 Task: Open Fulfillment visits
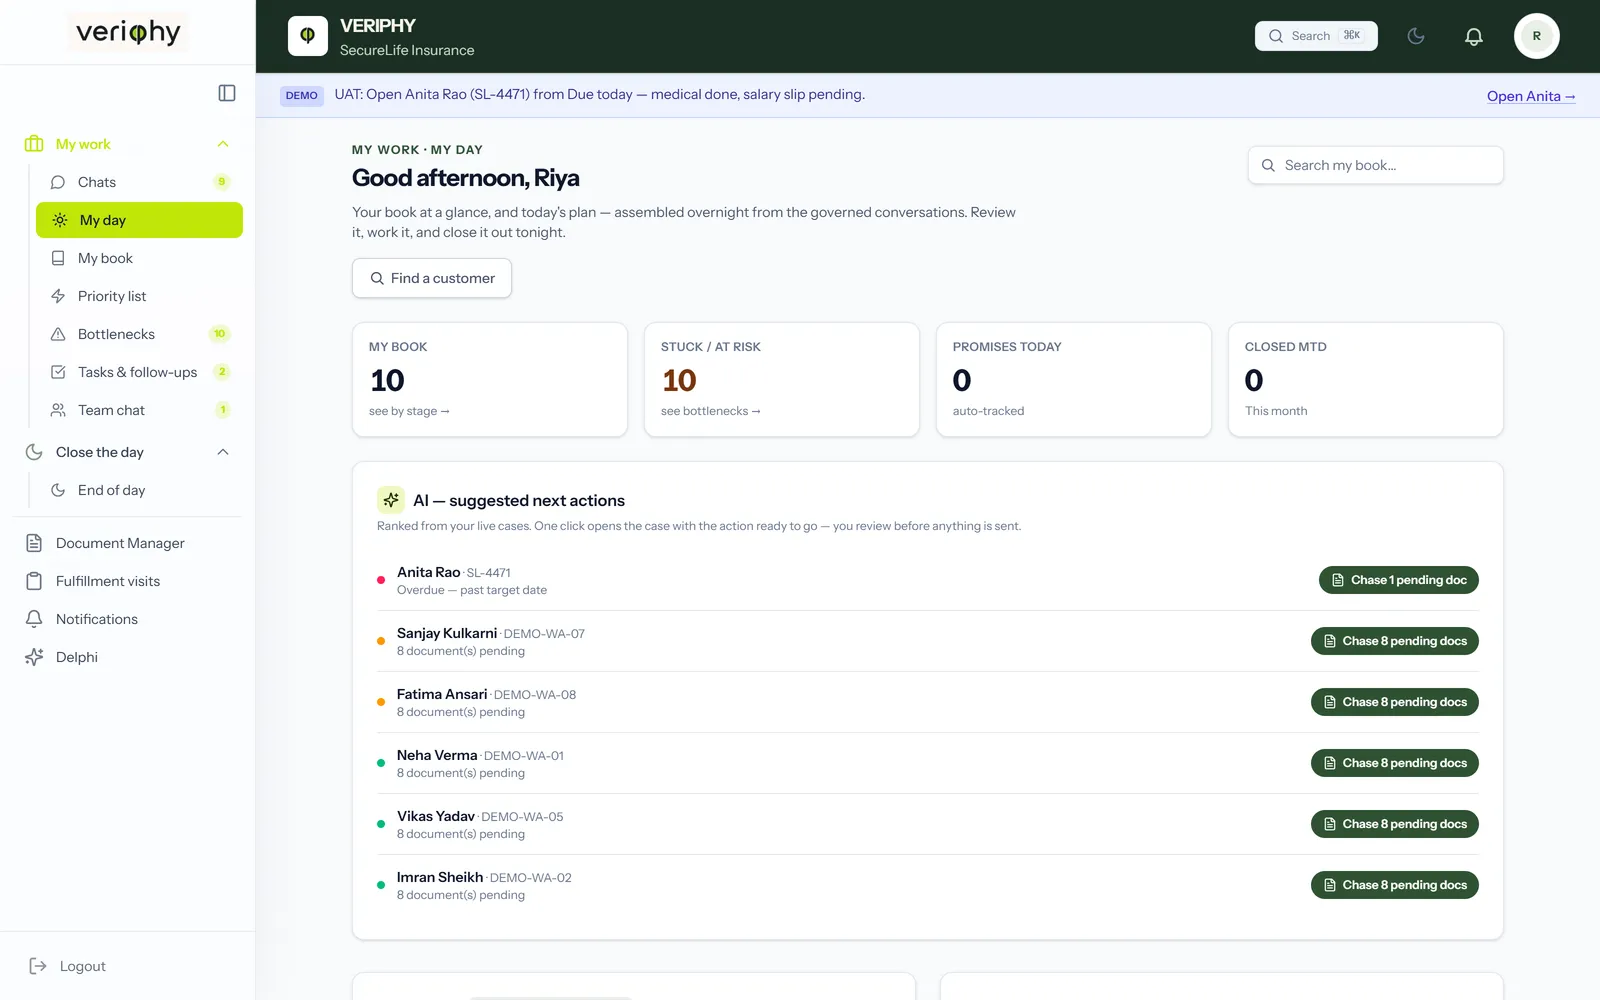tap(127, 581)
